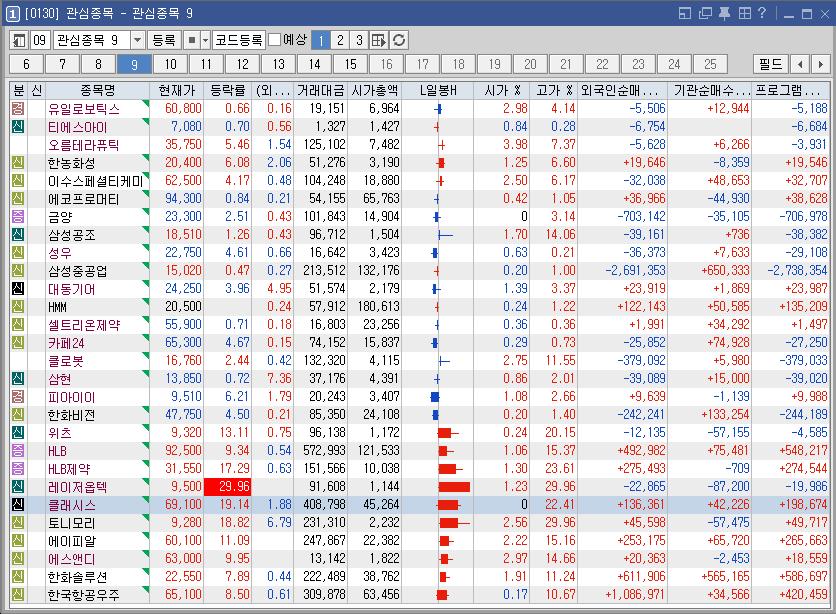
Task: Click the black 신 badge beside 대동기어
Action: click(18, 289)
